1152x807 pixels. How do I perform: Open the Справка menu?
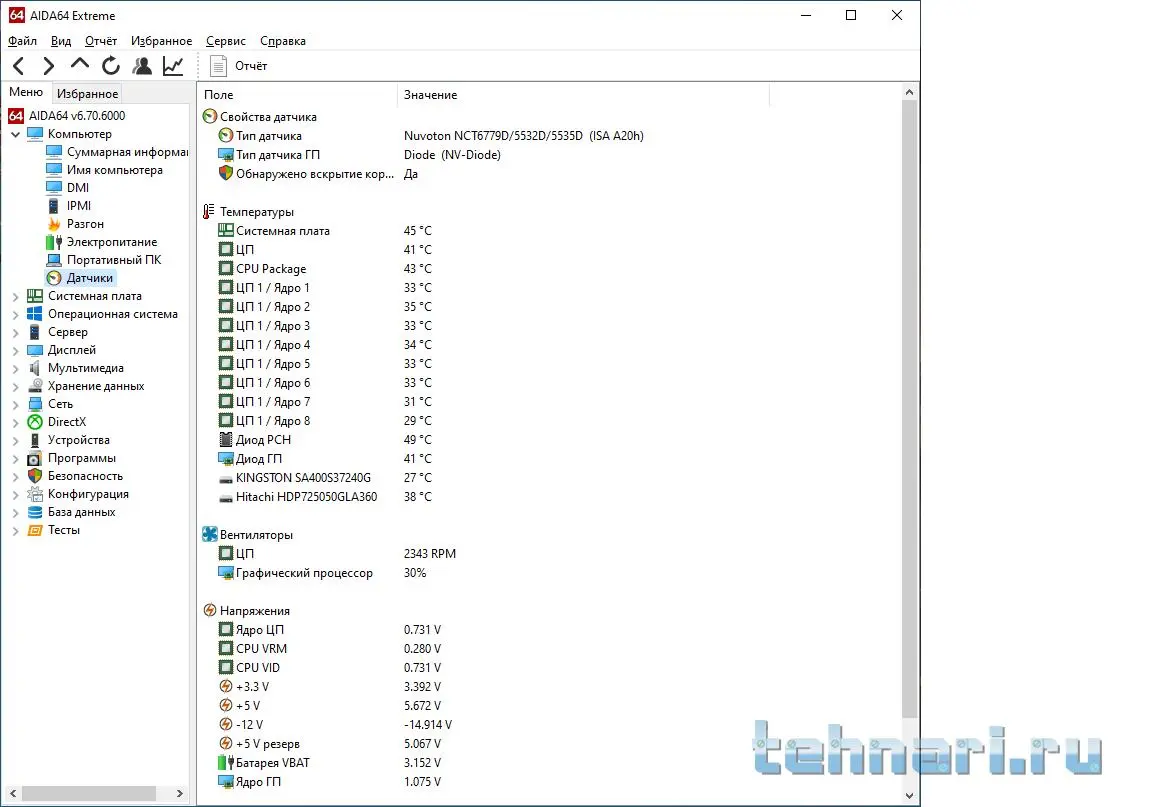(x=283, y=41)
